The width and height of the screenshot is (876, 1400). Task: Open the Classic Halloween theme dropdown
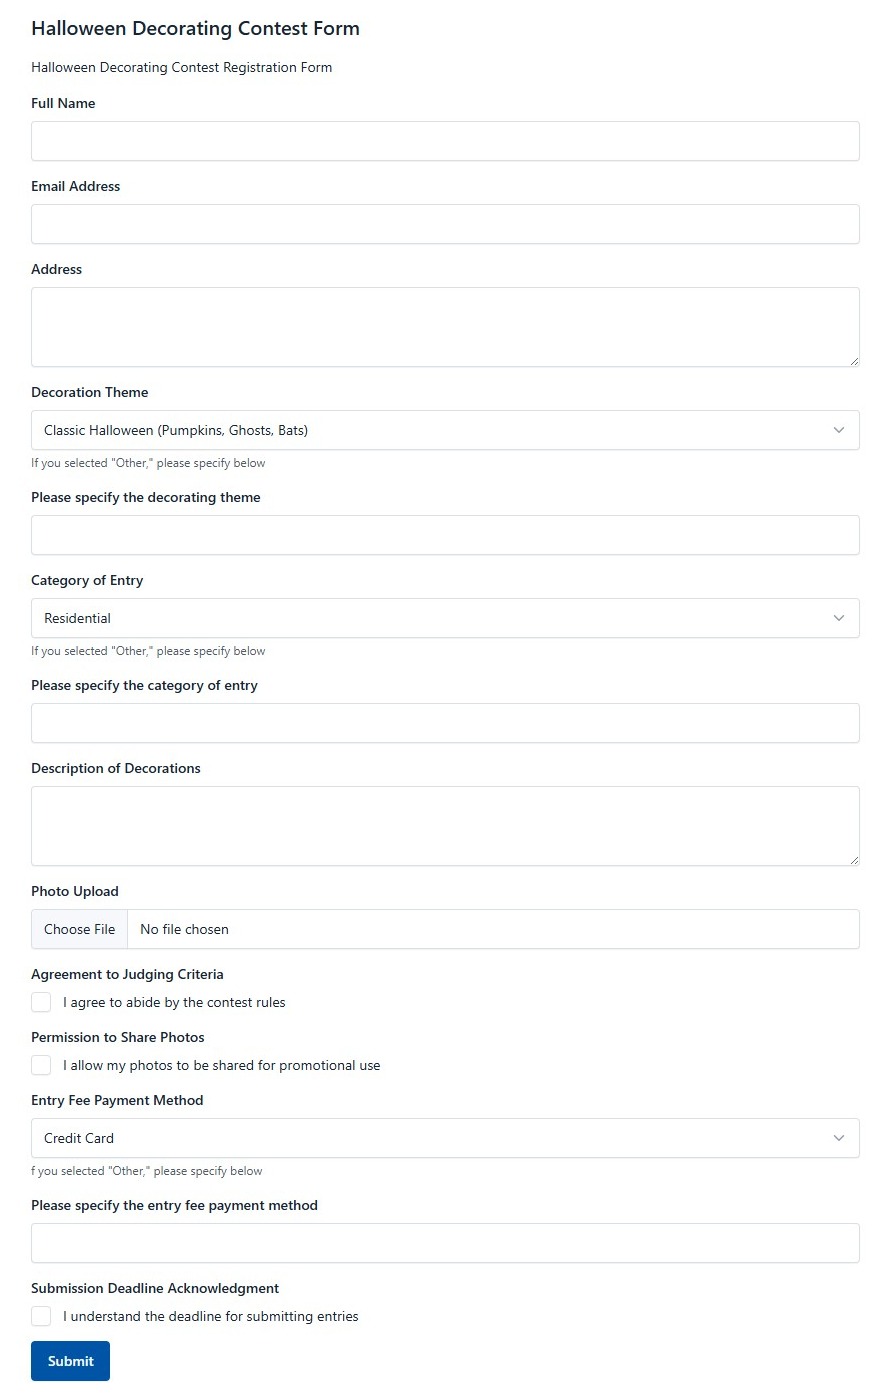pyautogui.click(x=445, y=430)
